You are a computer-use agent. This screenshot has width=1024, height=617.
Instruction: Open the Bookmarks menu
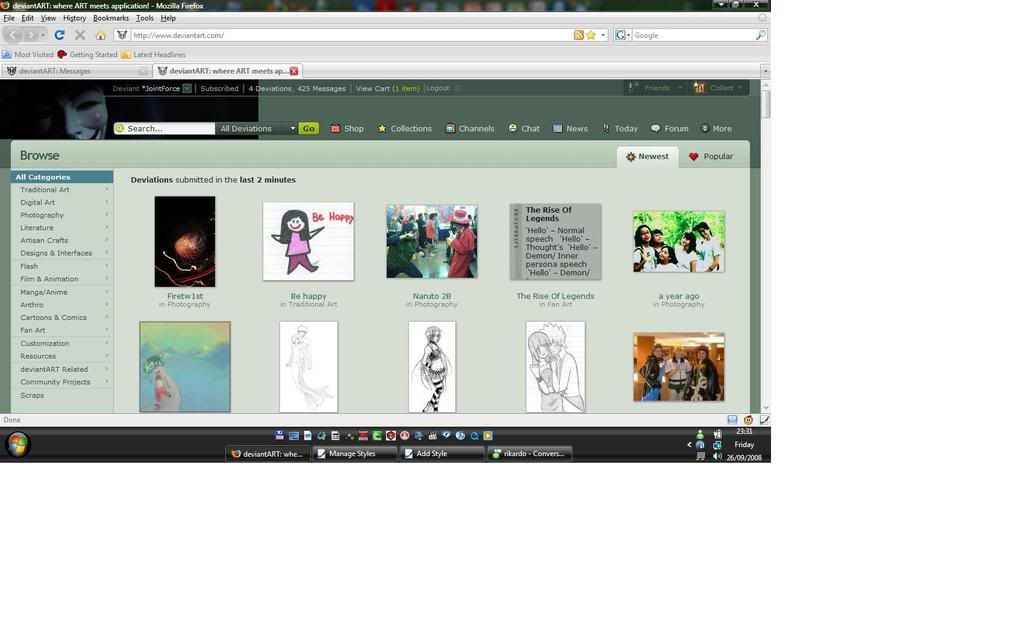(x=110, y=18)
